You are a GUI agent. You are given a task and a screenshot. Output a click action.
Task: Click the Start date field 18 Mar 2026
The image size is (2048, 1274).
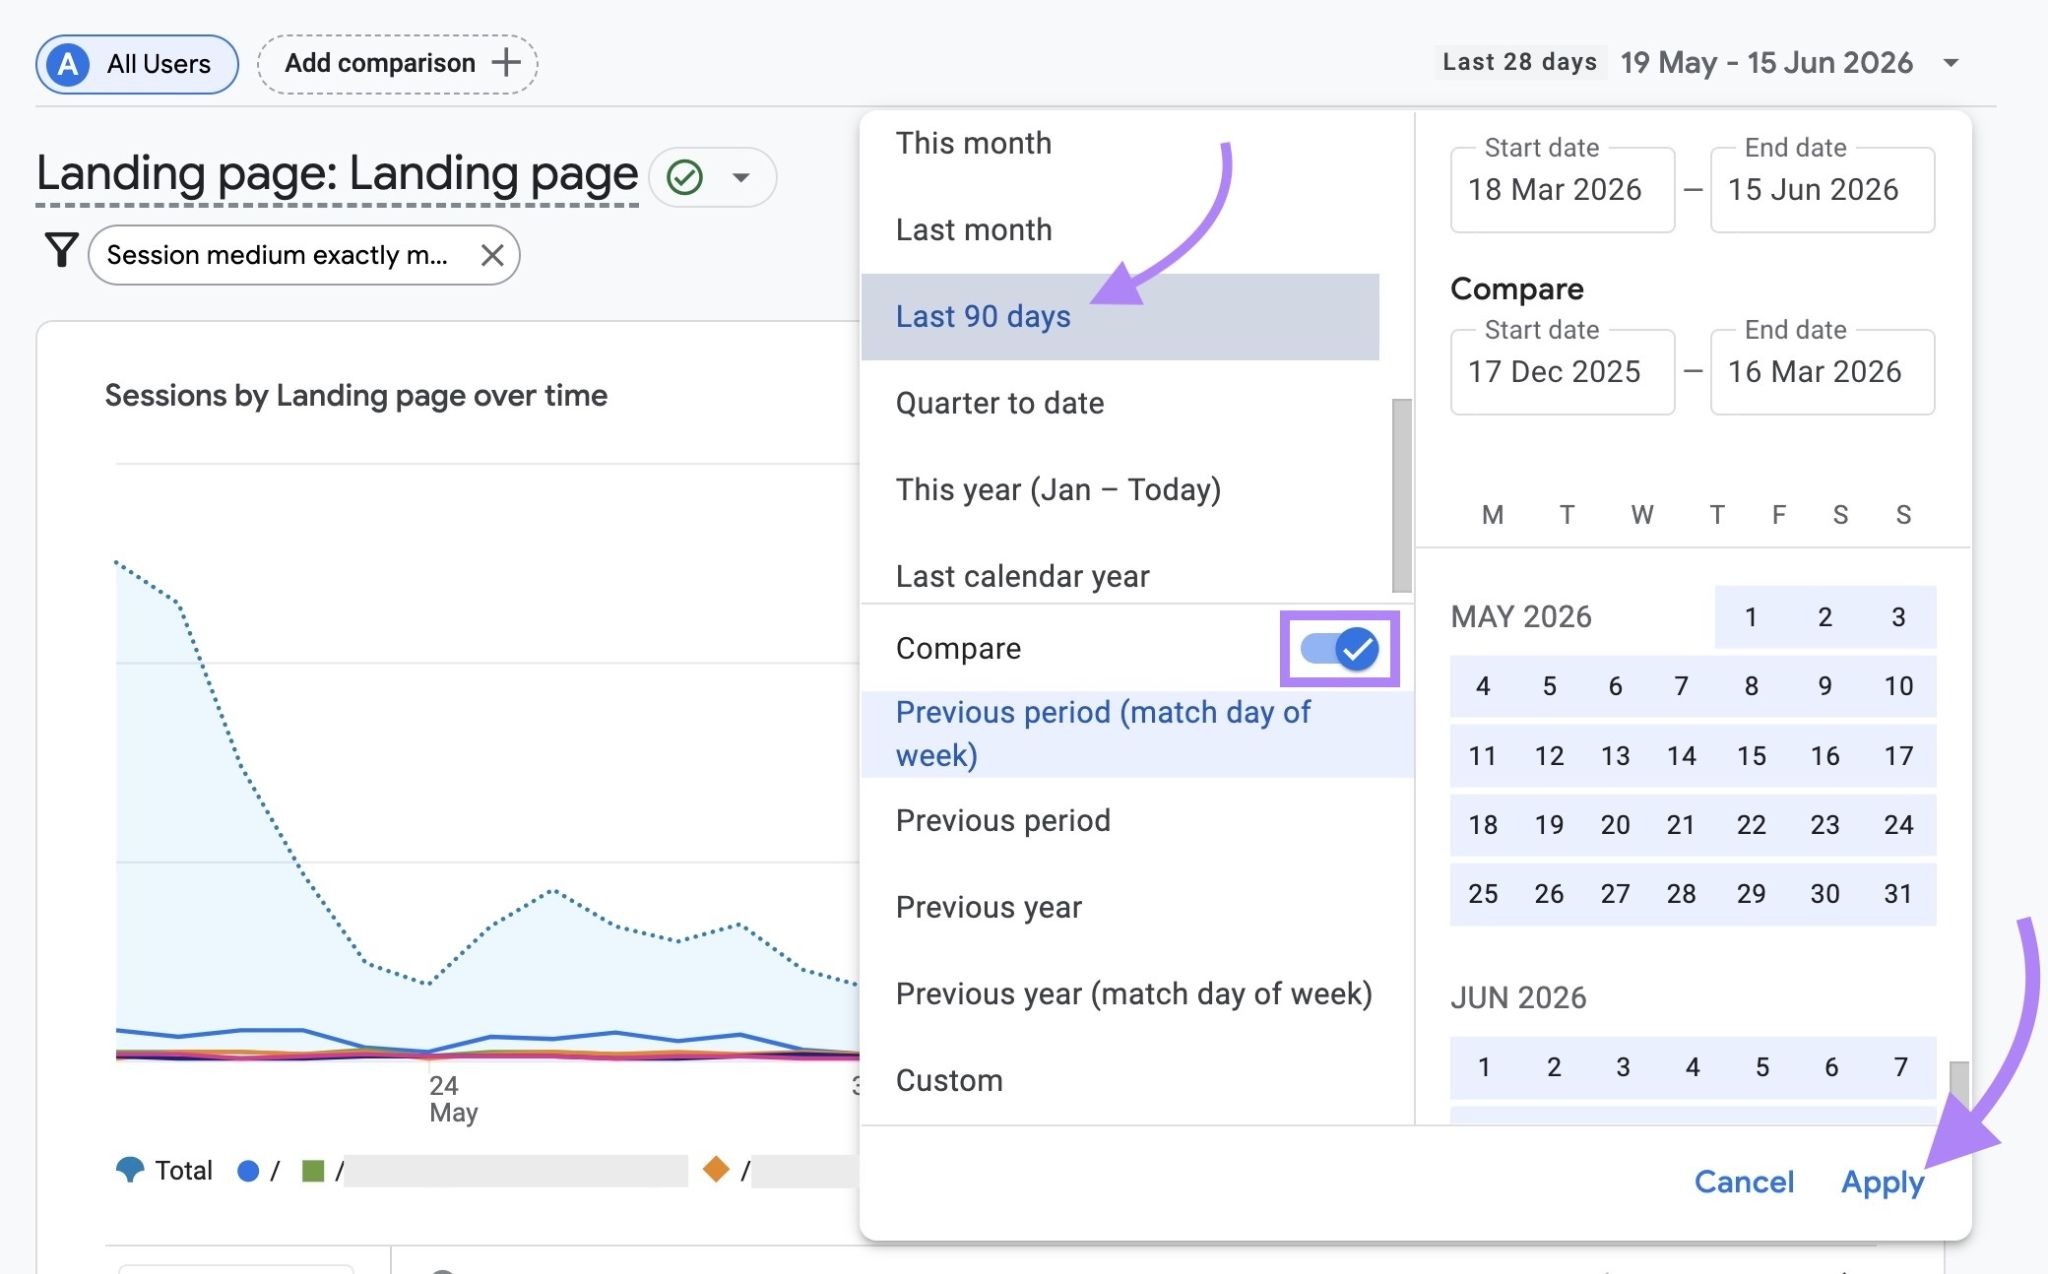(1562, 190)
